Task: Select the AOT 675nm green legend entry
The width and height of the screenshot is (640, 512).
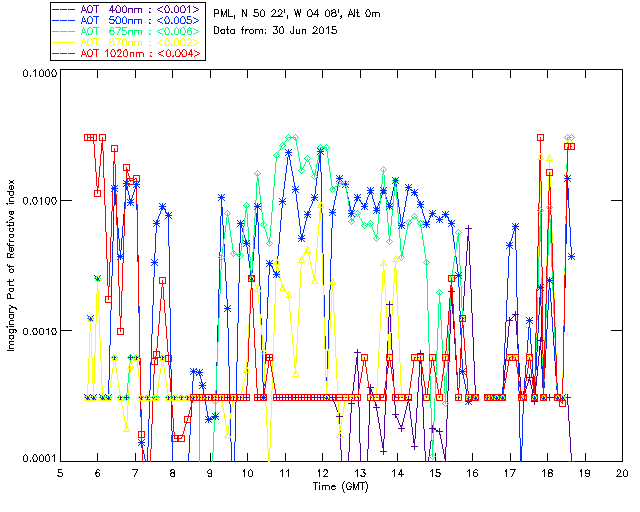Action: [x=127, y=31]
